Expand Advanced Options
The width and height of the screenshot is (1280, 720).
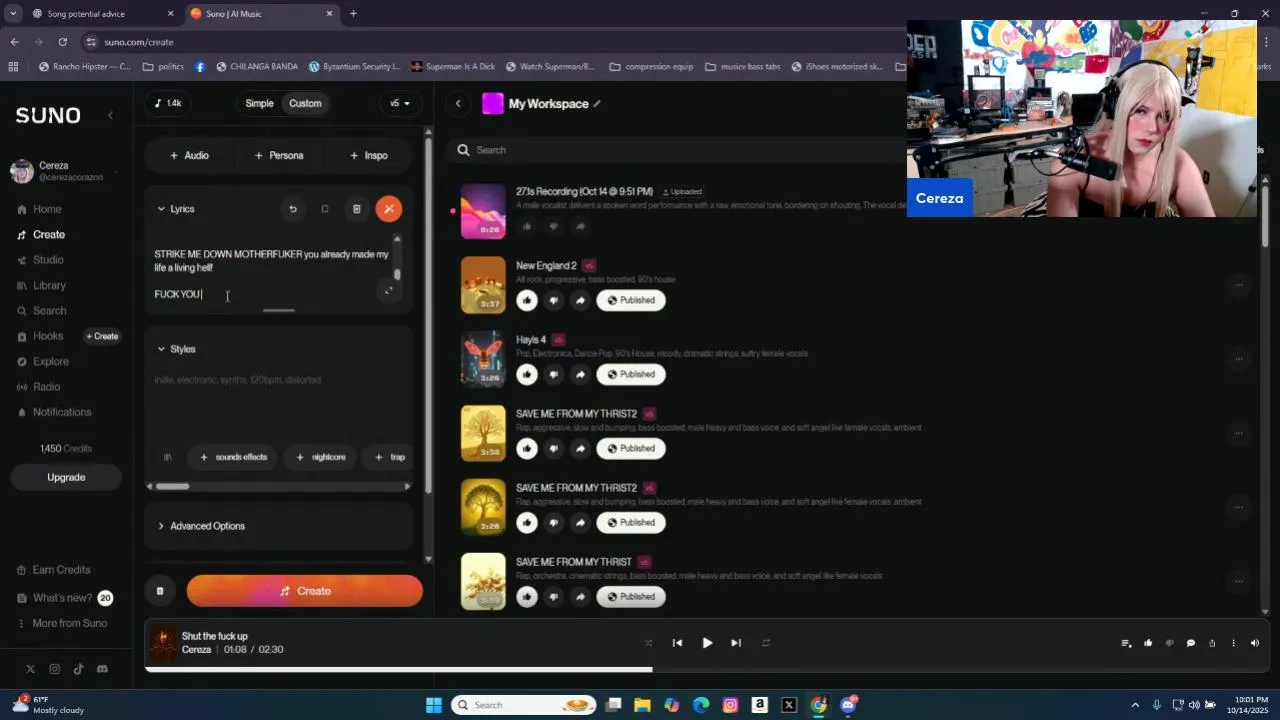point(201,526)
